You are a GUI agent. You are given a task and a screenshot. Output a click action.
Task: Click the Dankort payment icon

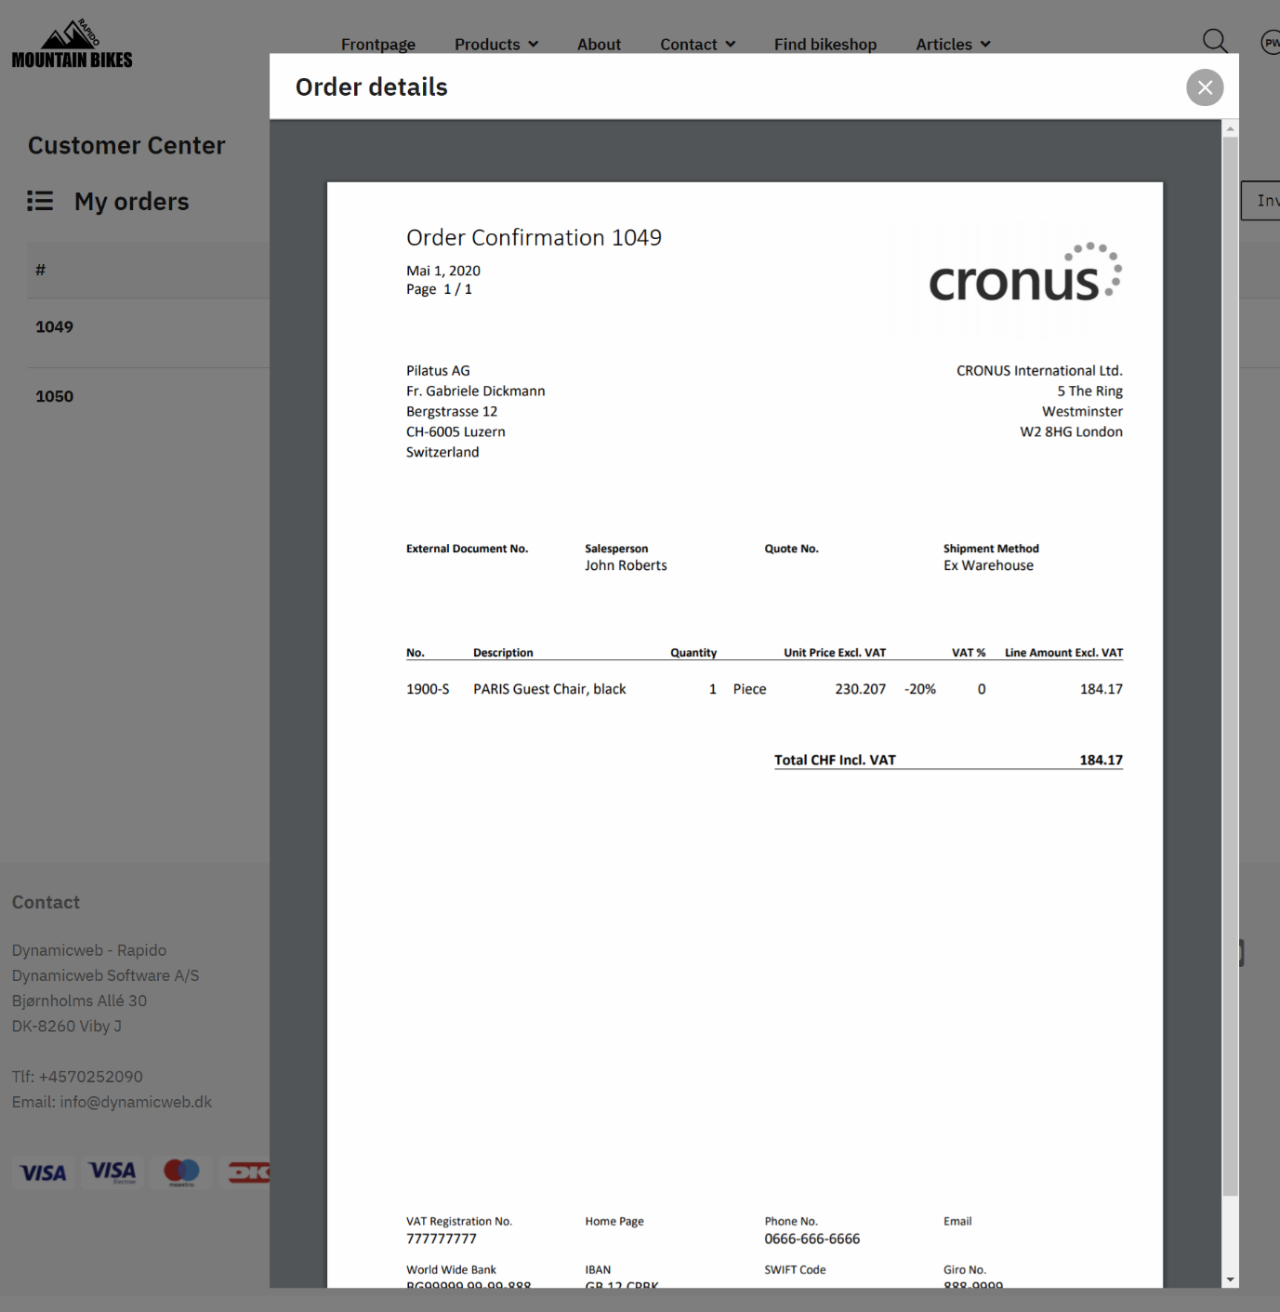[x=248, y=1172]
